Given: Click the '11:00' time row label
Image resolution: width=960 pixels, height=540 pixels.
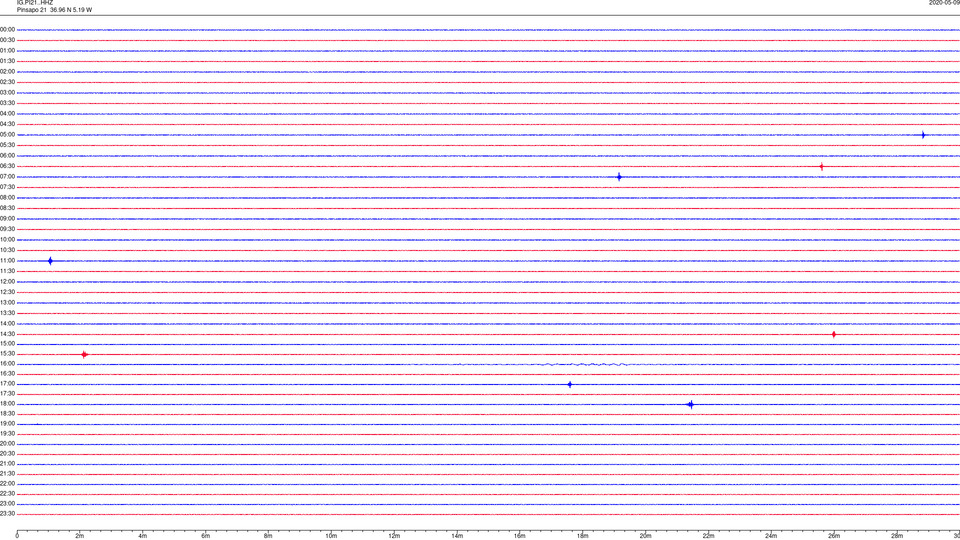Looking at the screenshot, I should pos(7,261).
